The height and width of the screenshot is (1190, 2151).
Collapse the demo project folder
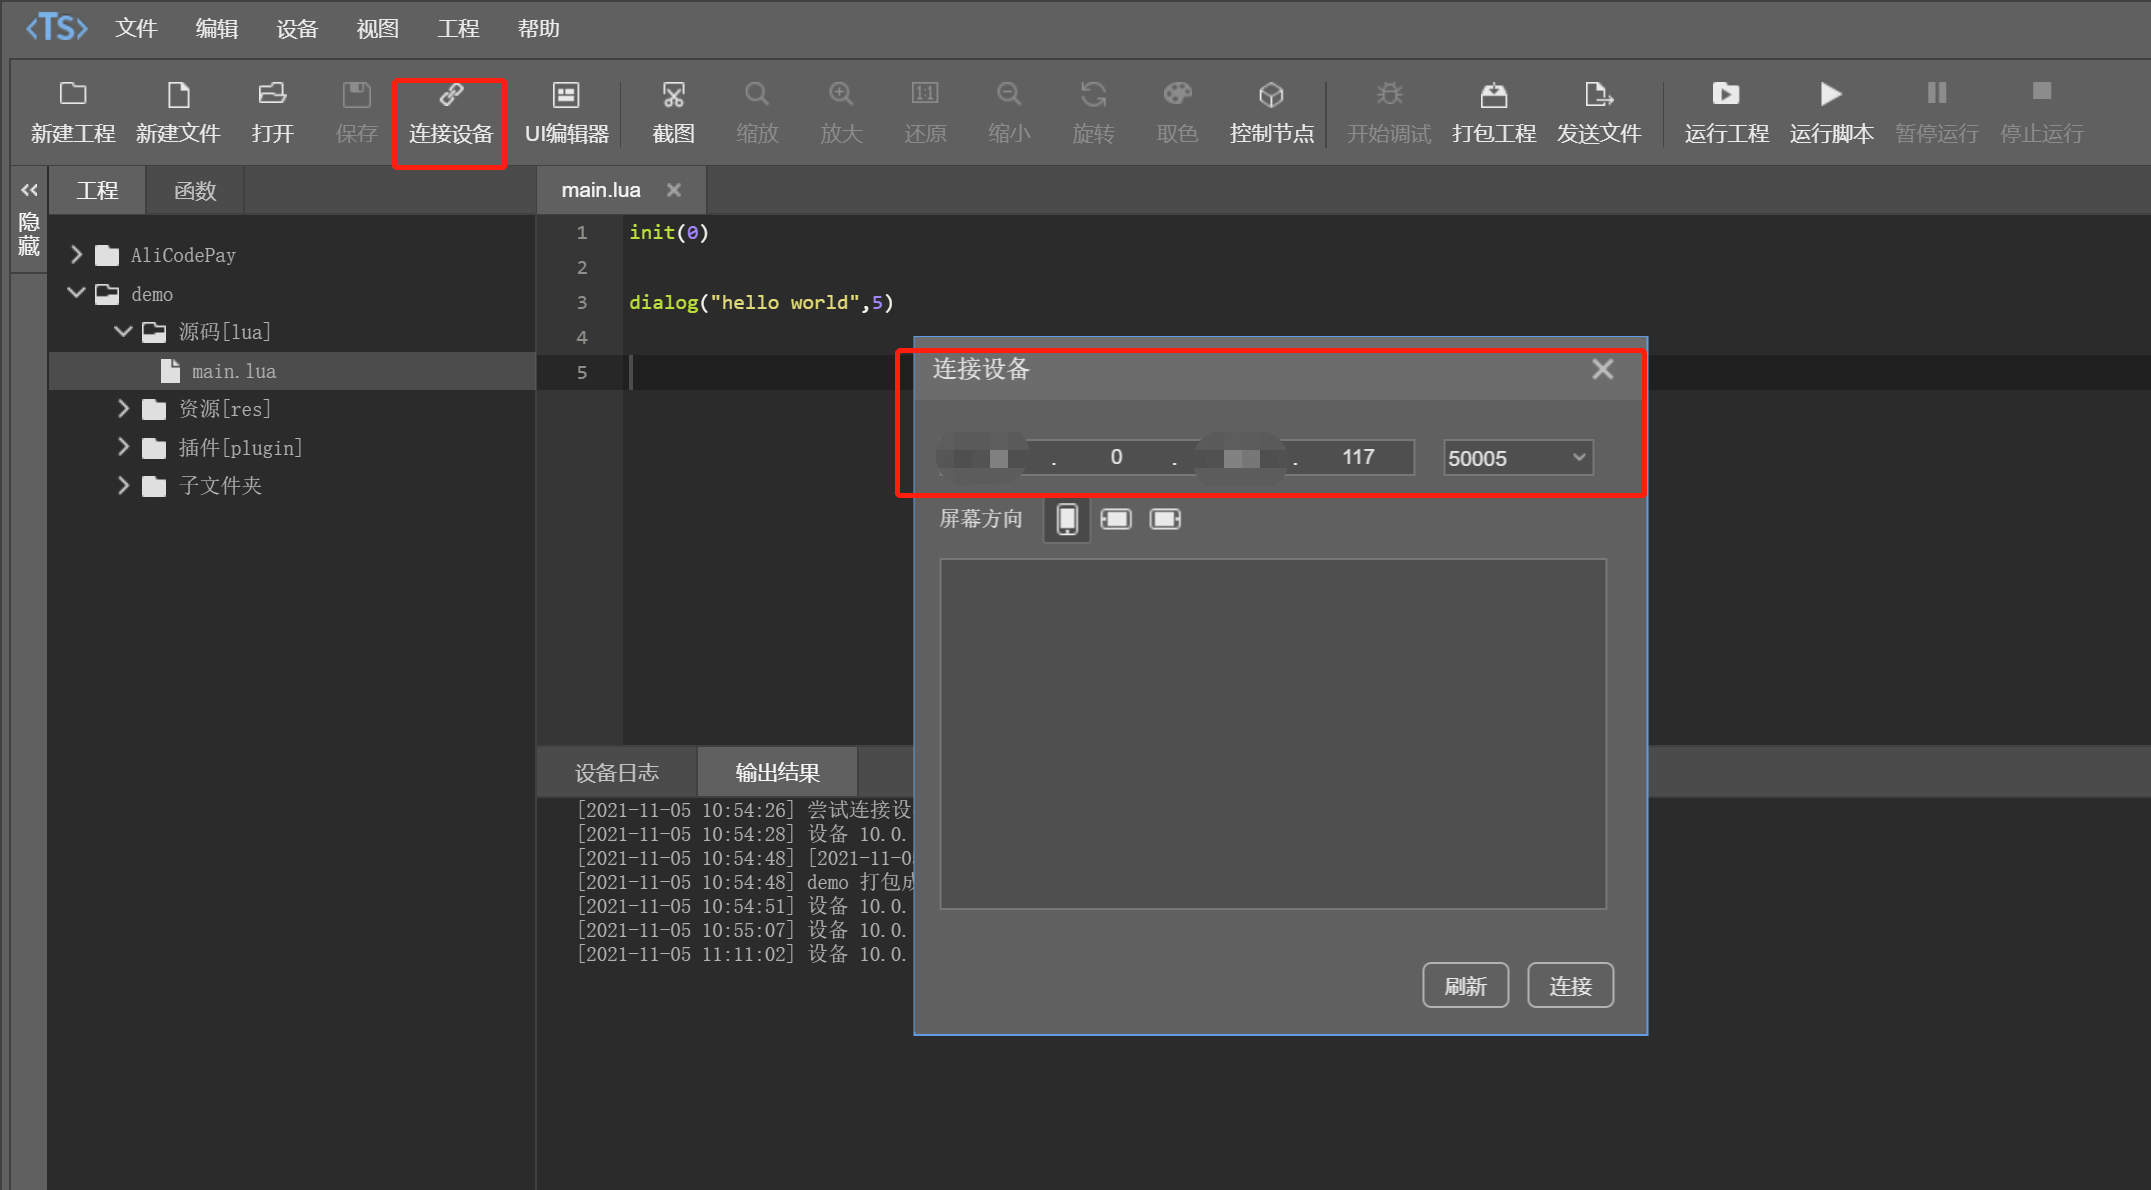click(76, 293)
